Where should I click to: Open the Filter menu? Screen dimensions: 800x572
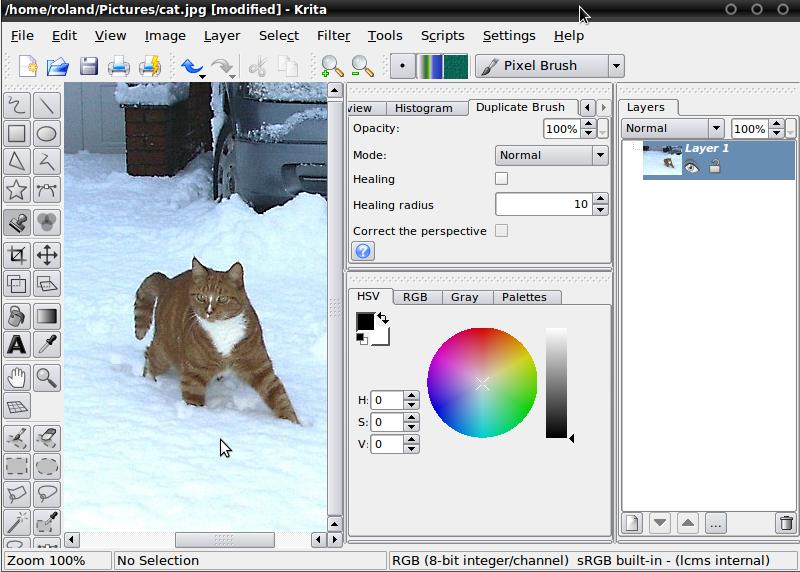[333, 35]
